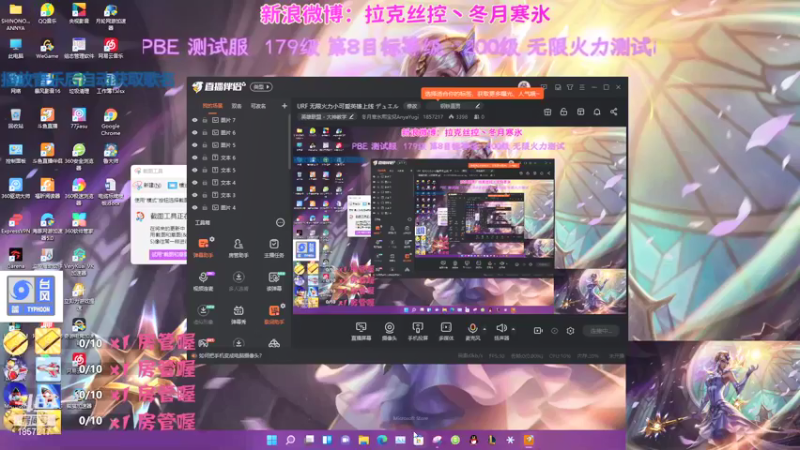The height and width of the screenshot is (450, 800).
Task: Switch to the third scene tab
Action: pos(258,106)
